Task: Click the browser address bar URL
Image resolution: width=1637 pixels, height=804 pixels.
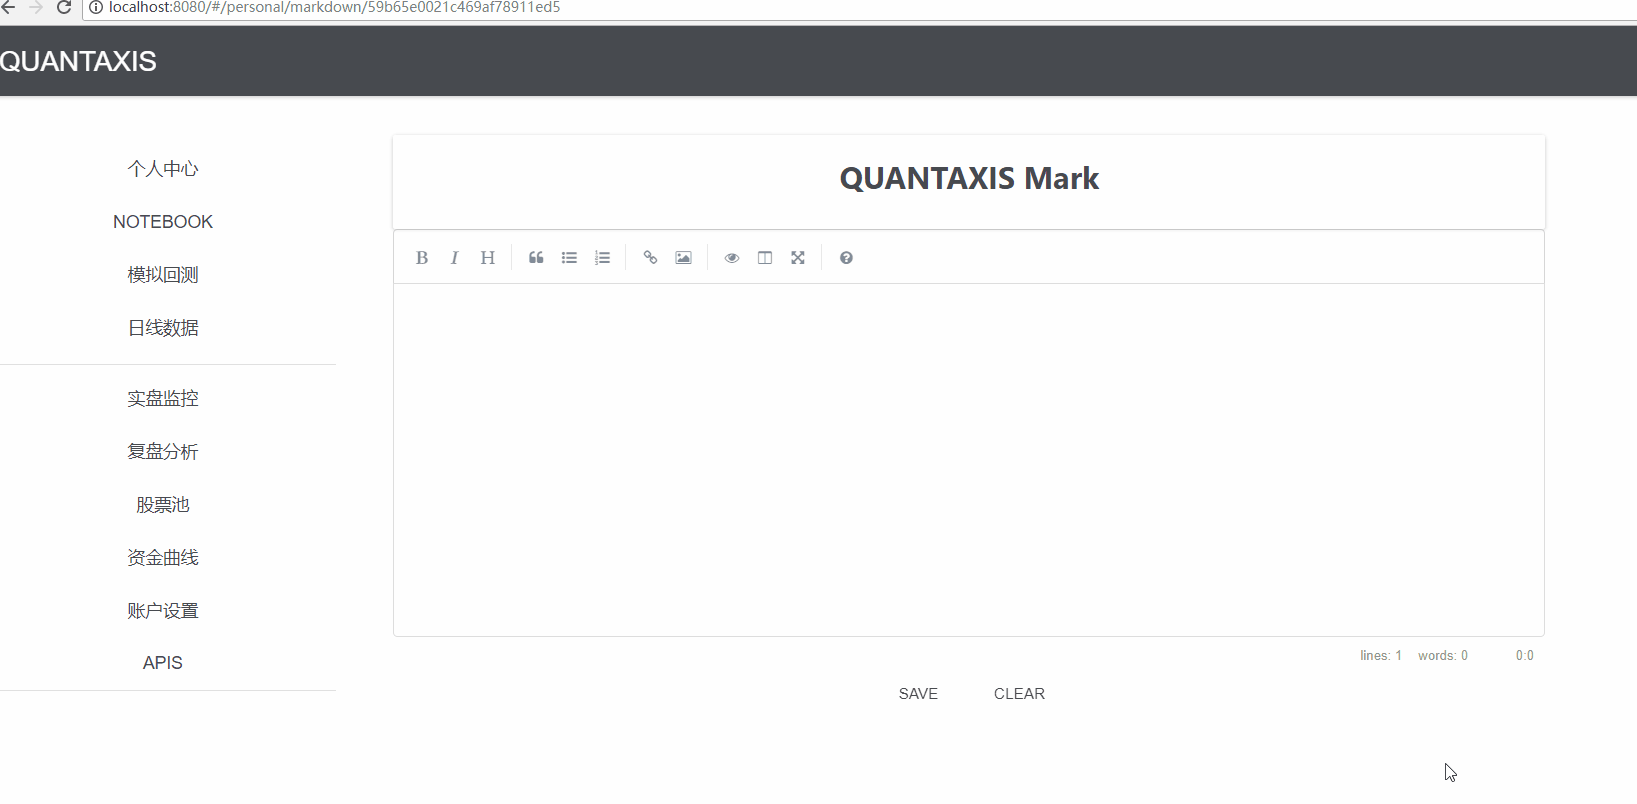Action: point(334,7)
